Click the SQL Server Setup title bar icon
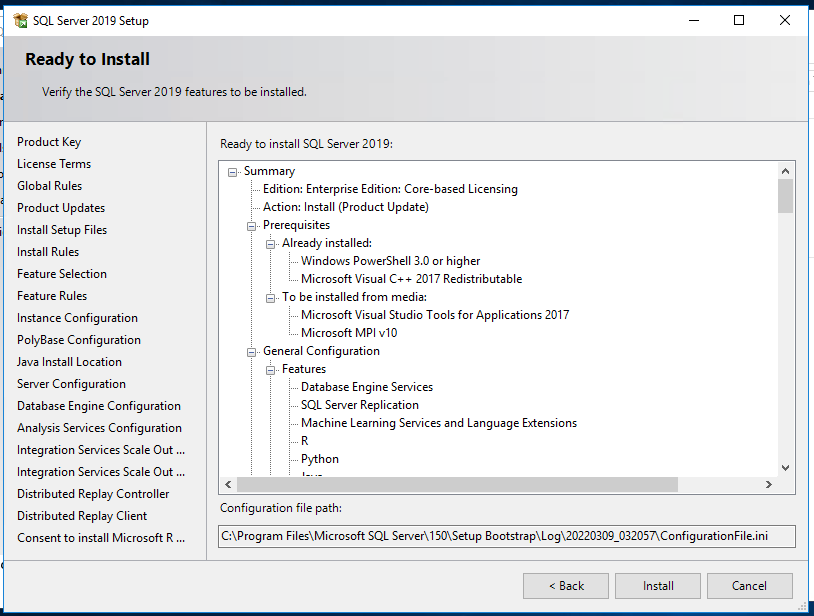 pyautogui.click(x=20, y=21)
